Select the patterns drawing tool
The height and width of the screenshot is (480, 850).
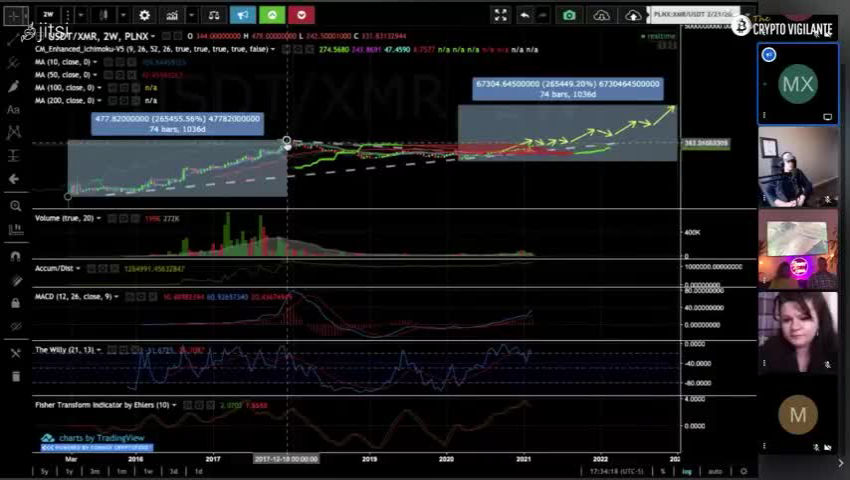pos(14,132)
